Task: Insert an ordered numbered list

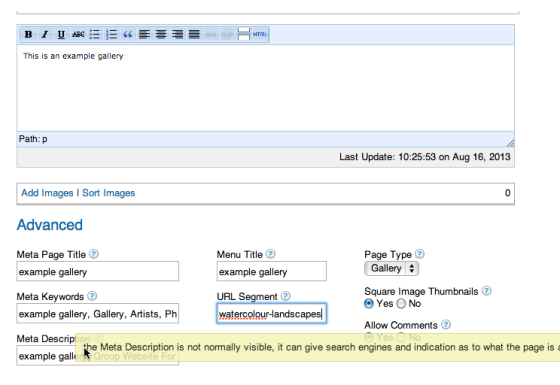Action: tap(111, 34)
